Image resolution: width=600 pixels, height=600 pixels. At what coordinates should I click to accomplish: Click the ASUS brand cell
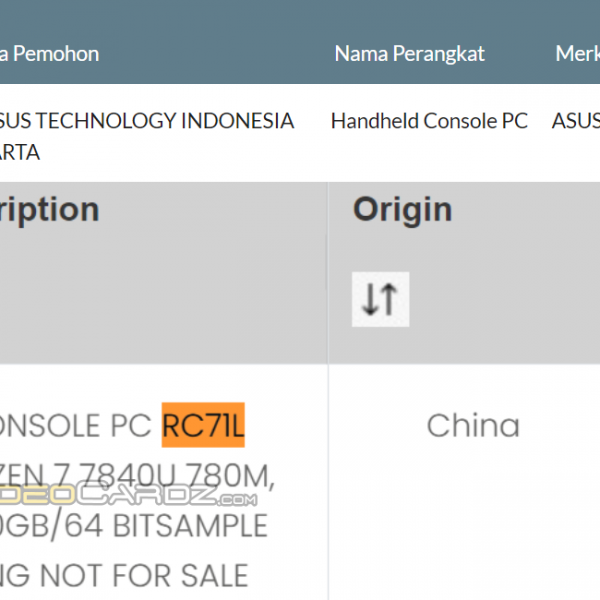[576, 121]
